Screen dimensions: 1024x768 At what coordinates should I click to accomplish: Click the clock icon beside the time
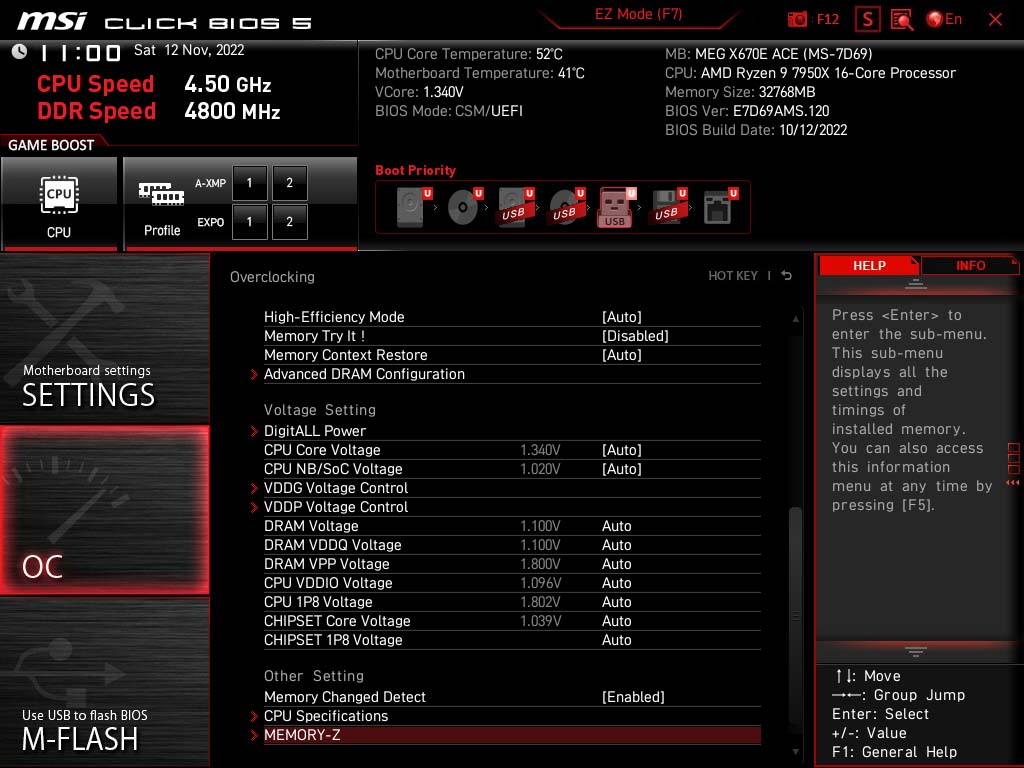(19, 51)
